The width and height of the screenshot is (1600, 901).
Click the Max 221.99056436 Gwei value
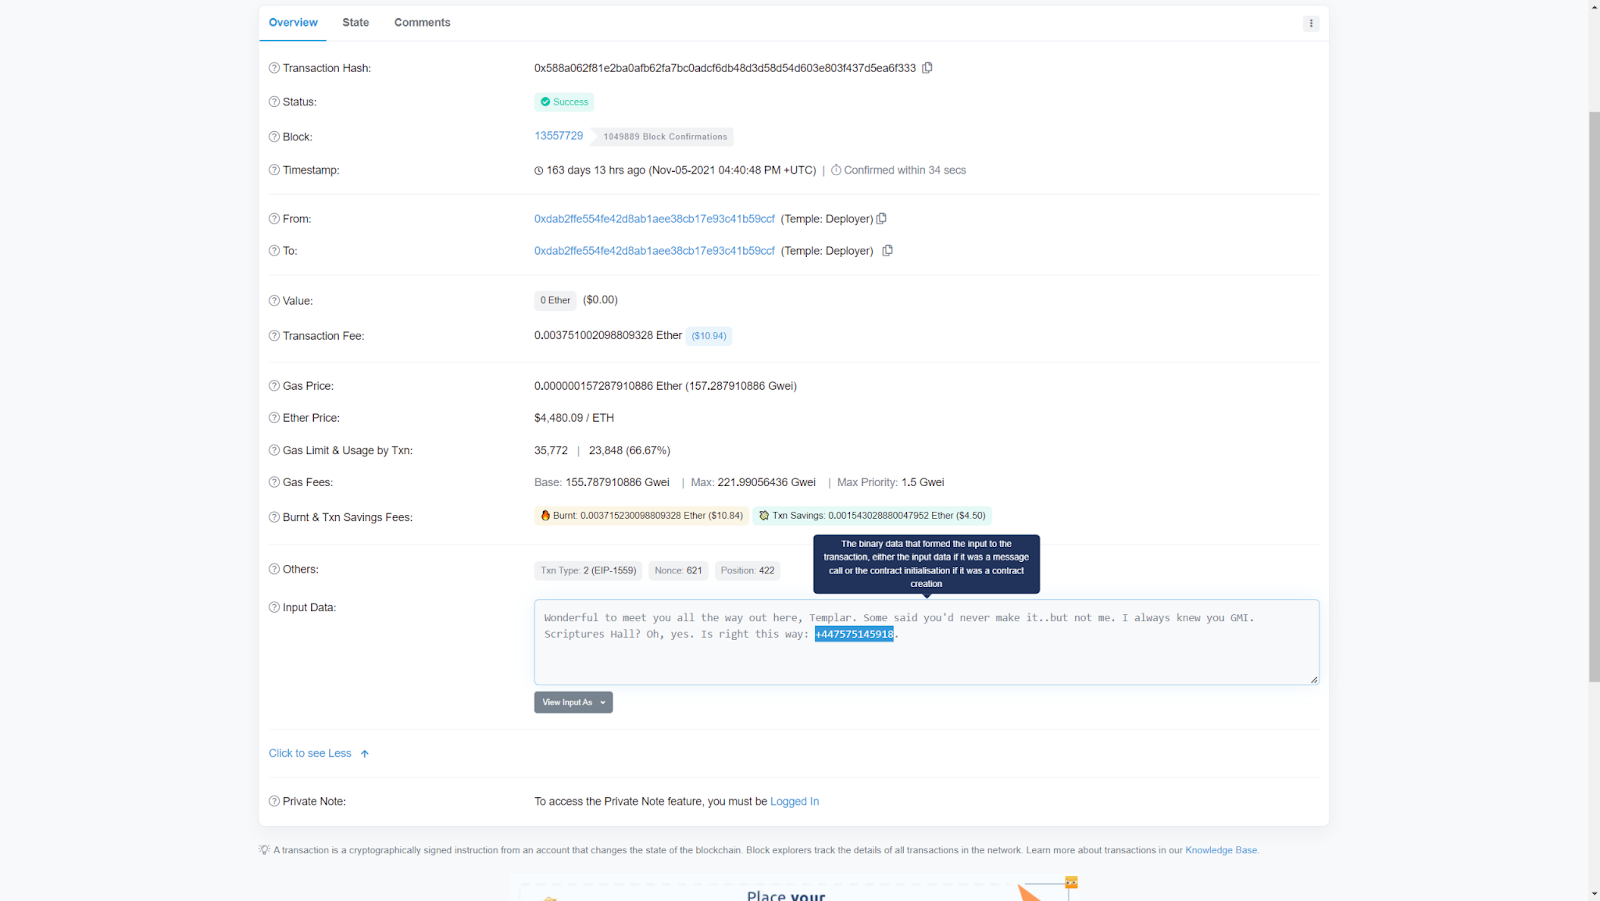(x=767, y=482)
